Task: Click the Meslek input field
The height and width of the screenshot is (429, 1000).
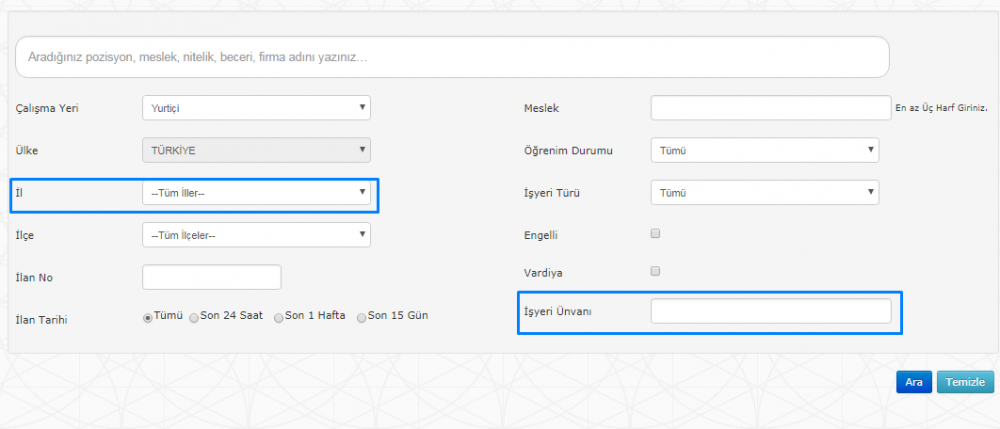Action: tap(770, 108)
